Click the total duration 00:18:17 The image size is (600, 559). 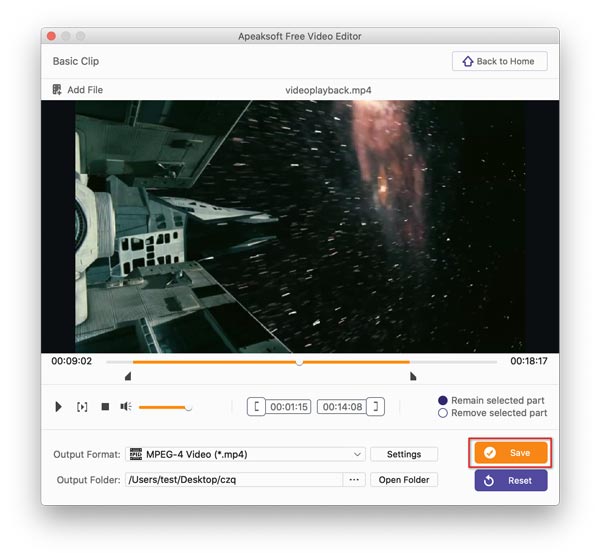pyautogui.click(x=528, y=361)
